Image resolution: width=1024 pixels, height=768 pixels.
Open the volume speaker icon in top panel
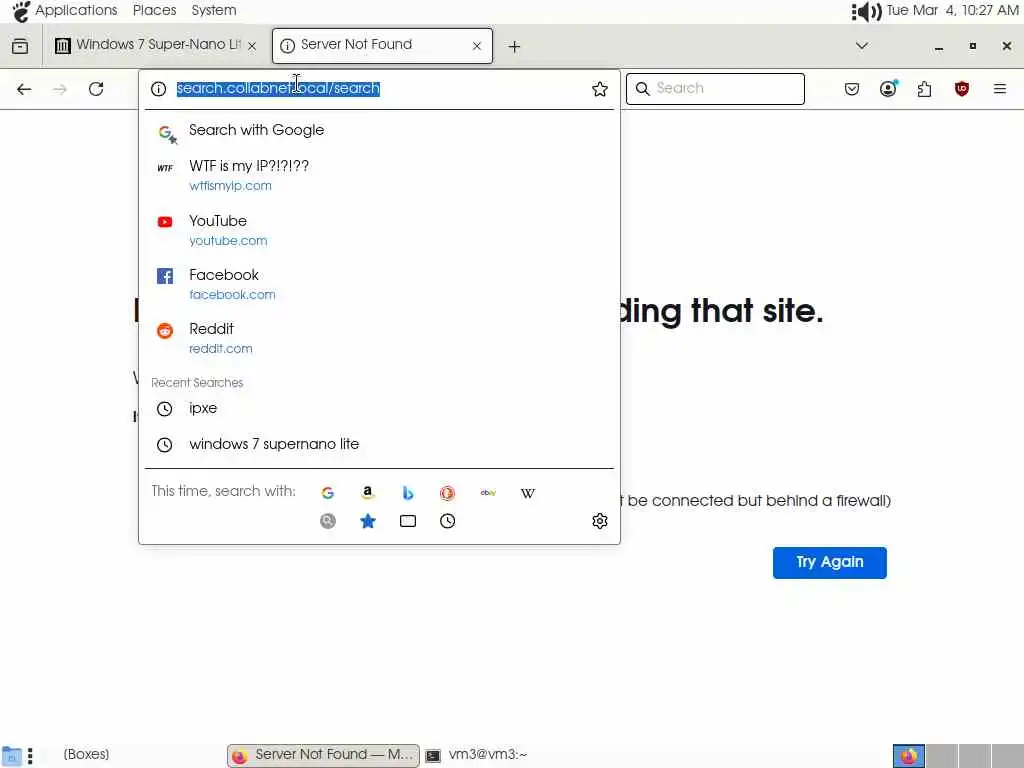[x=867, y=11]
